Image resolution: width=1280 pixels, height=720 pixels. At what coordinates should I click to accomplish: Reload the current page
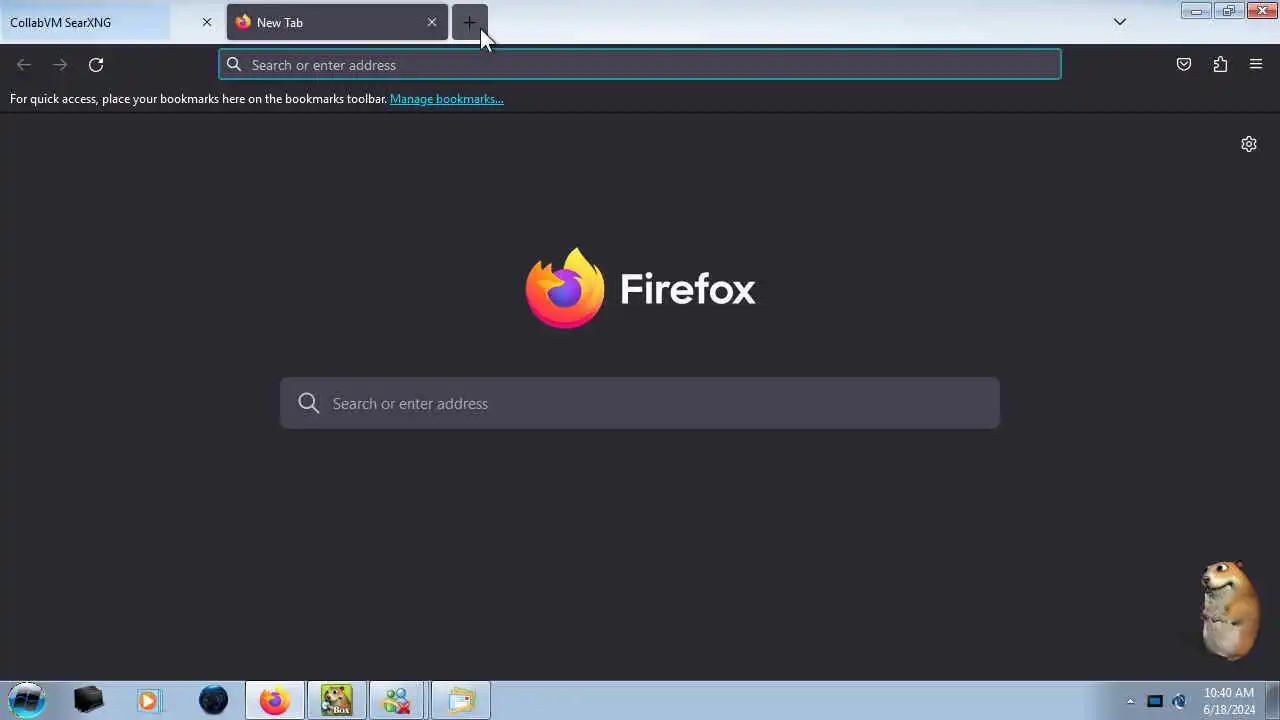point(96,65)
